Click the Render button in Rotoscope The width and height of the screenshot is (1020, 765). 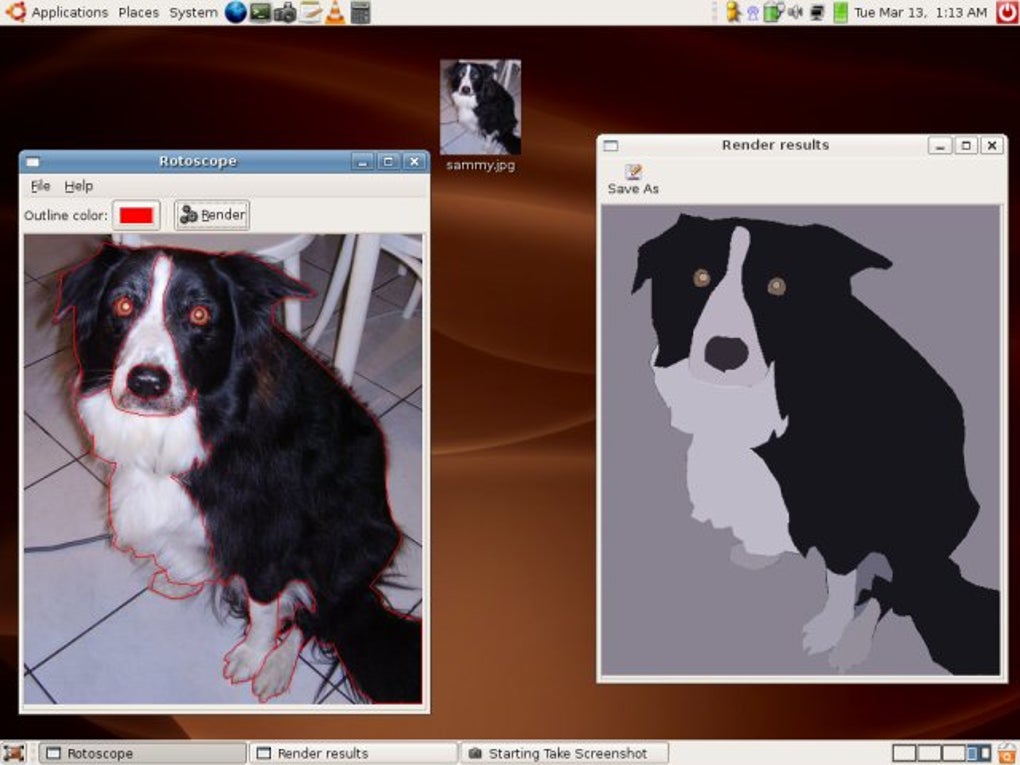(212, 215)
